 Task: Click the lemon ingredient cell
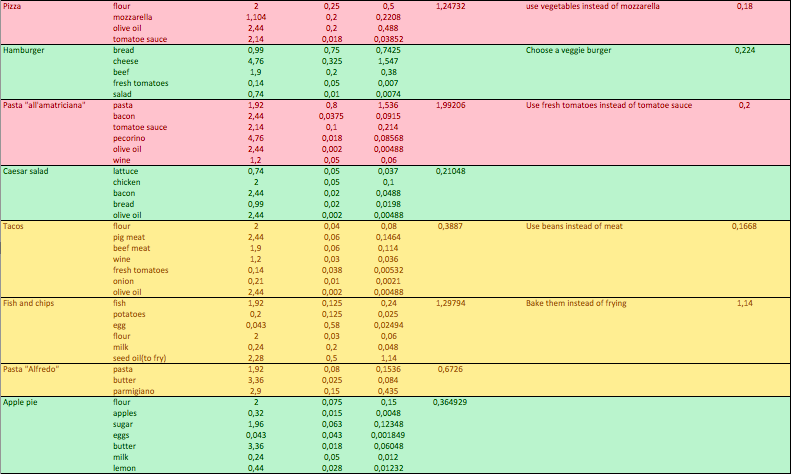click(x=126, y=468)
